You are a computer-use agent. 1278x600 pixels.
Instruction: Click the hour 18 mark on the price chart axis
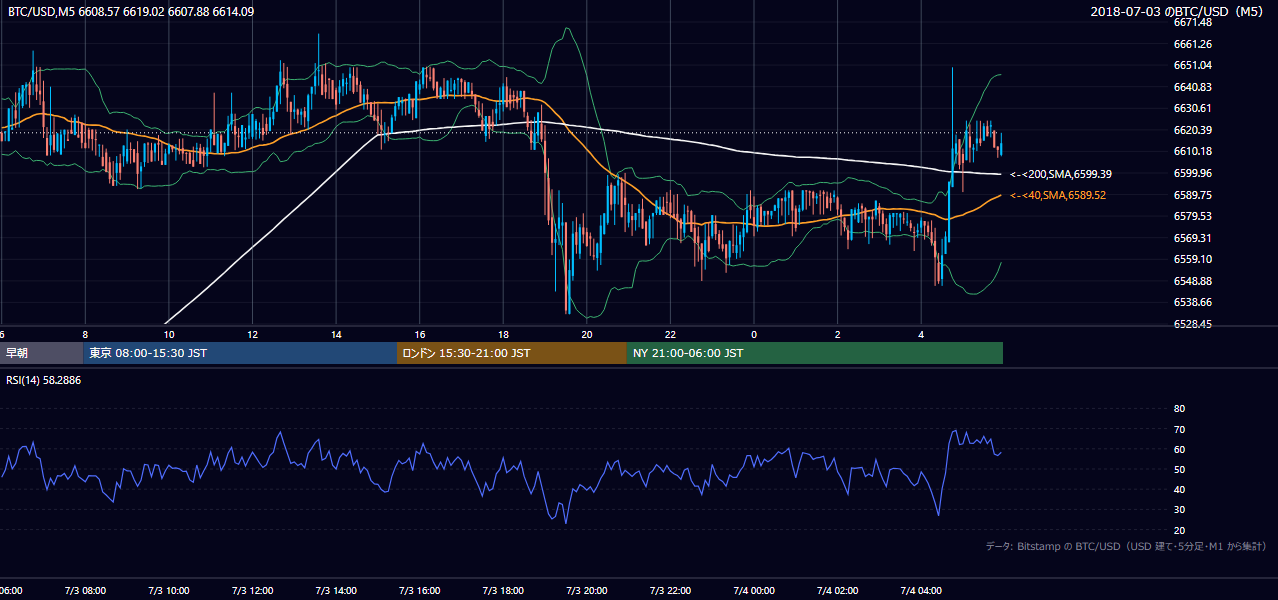(x=503, y=334)
